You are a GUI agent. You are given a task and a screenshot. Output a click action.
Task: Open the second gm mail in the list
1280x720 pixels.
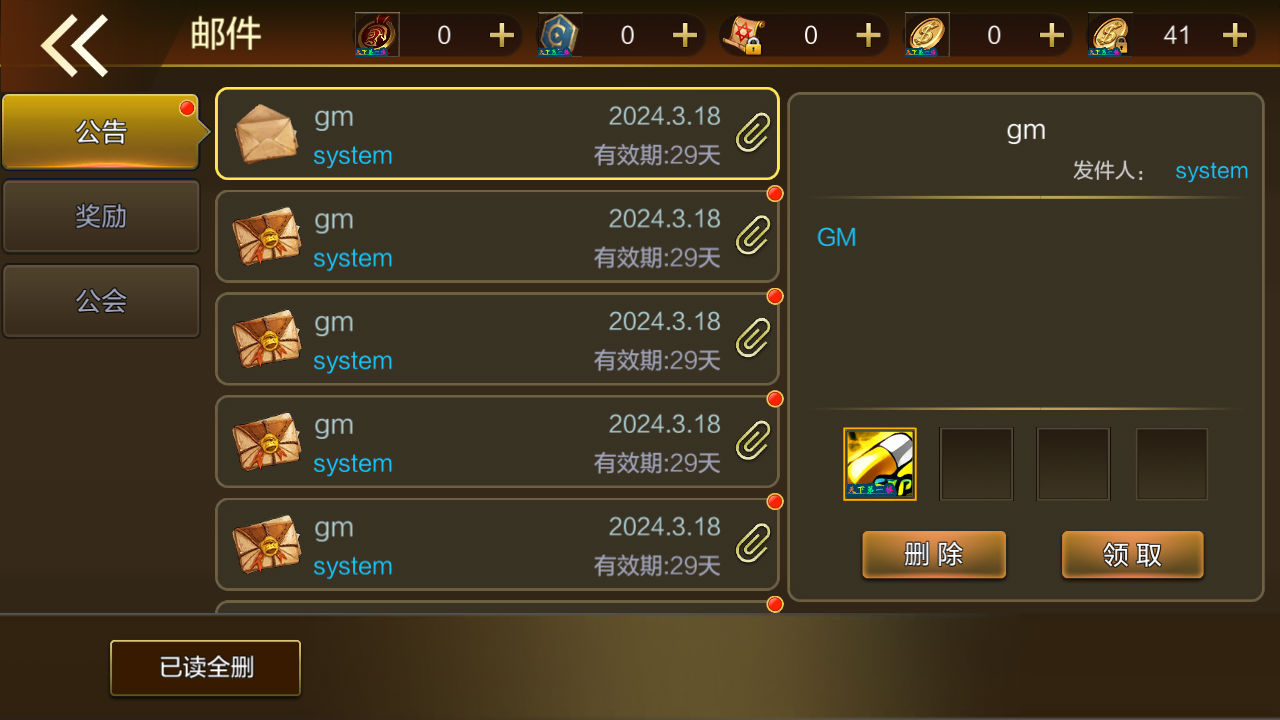click(x=497, y=237)
